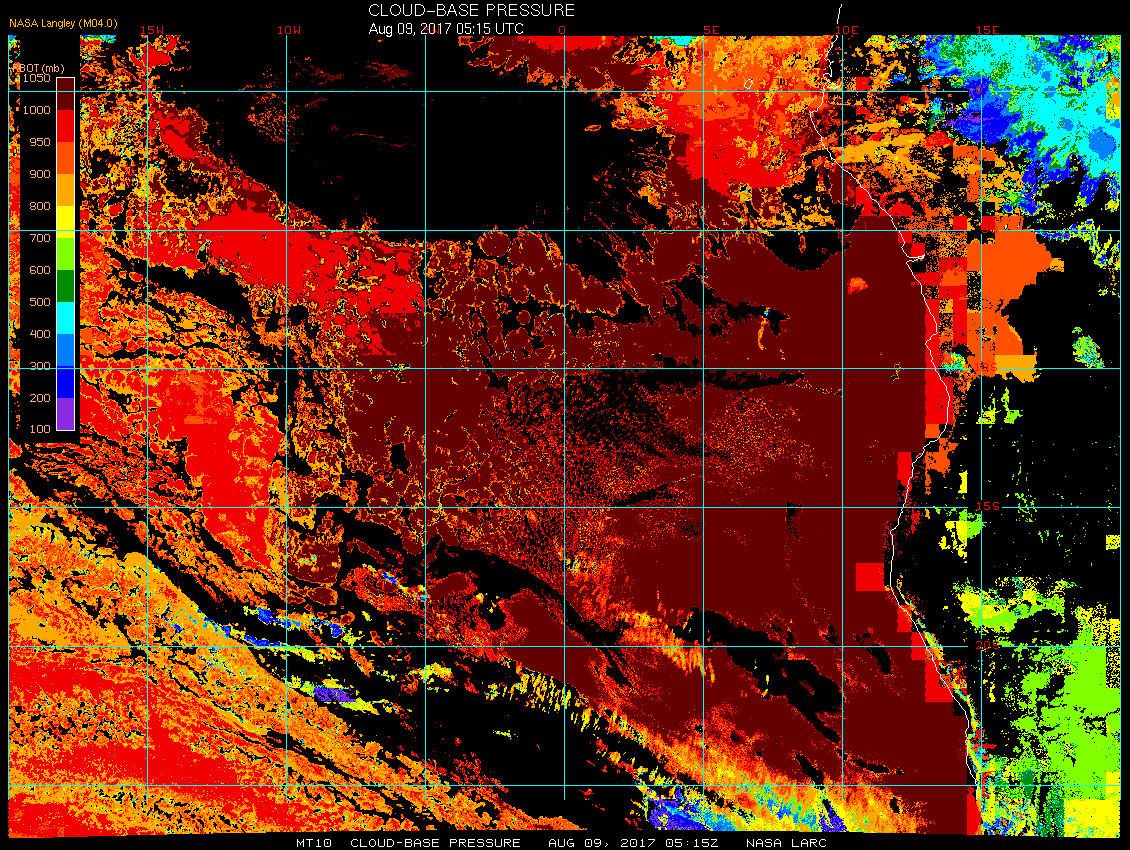
Task: Click the orange 900-800 mb legend swatch
Action: (66, 190)
